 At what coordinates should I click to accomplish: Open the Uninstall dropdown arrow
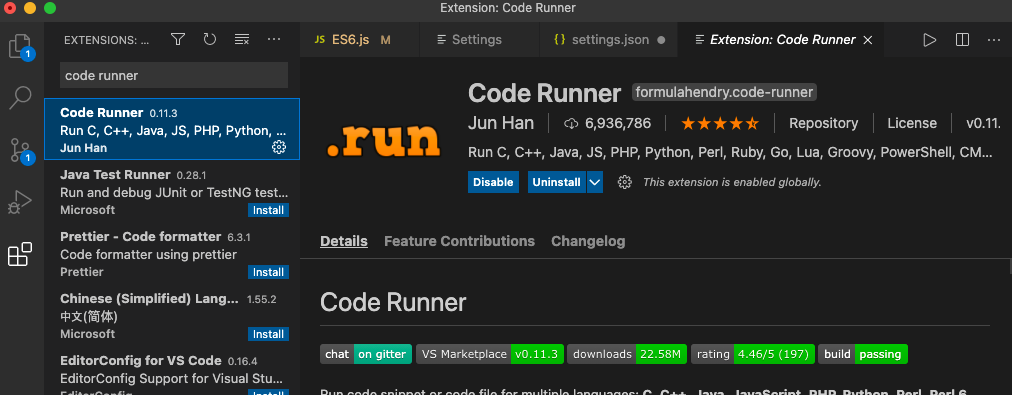[x=595, y=182]
